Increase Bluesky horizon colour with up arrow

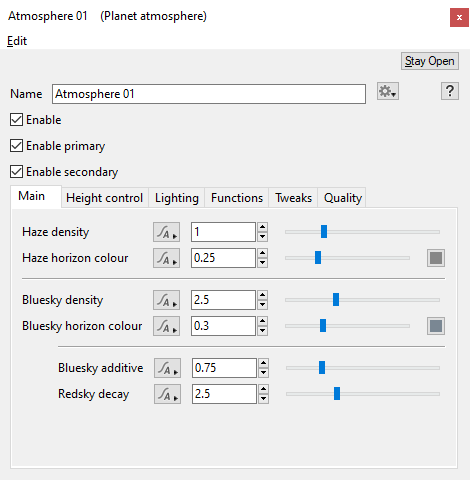(263, 321)
